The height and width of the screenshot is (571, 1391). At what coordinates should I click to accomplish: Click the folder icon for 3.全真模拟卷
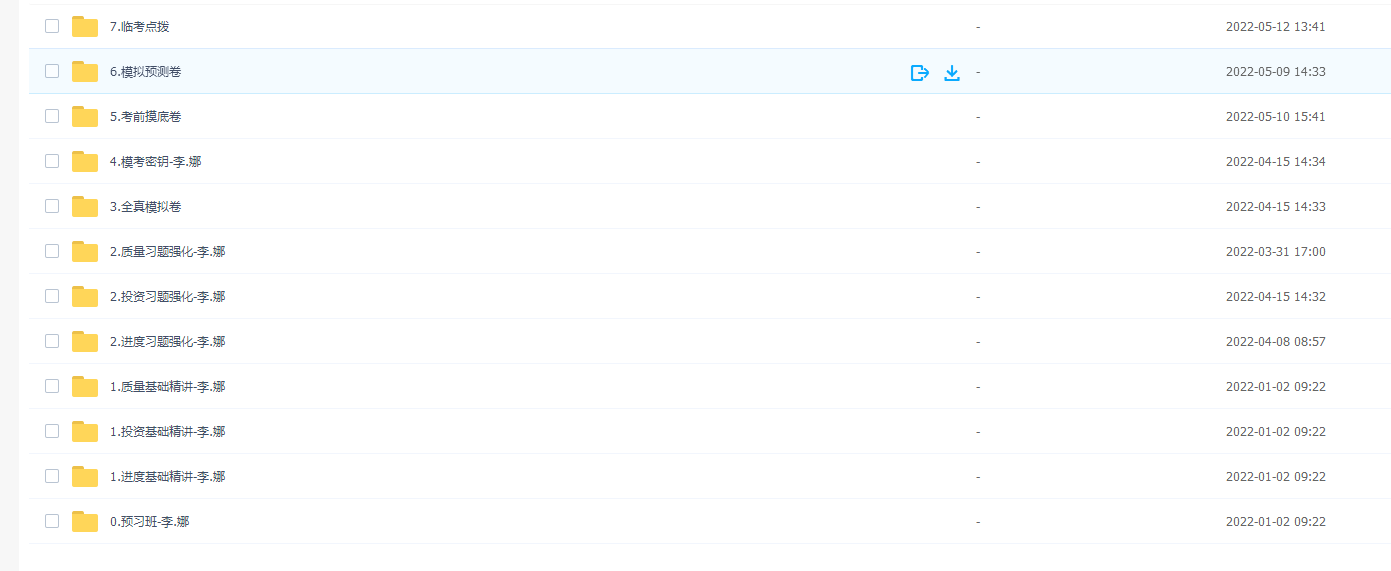point(85,206)
